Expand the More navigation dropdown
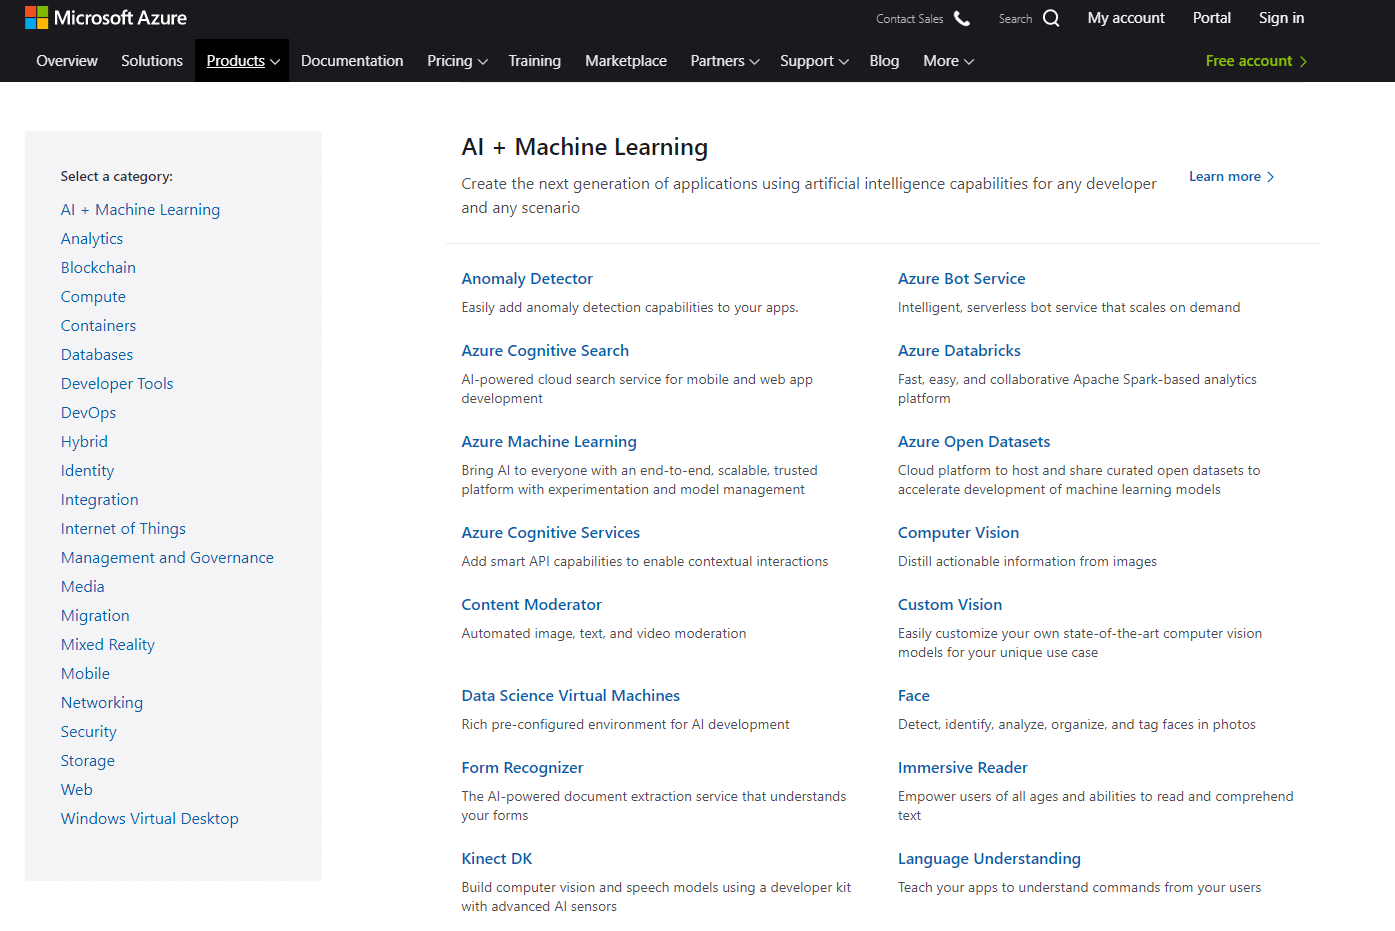 pos(947,60)
